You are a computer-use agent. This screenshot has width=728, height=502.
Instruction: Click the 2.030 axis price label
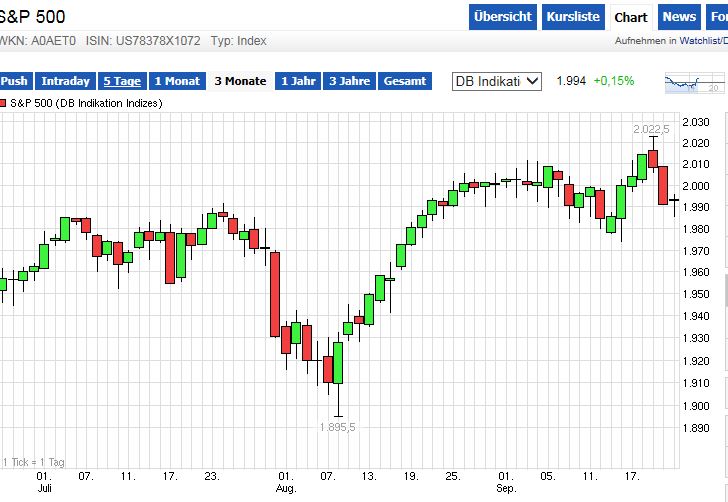[x=696, y=122]
